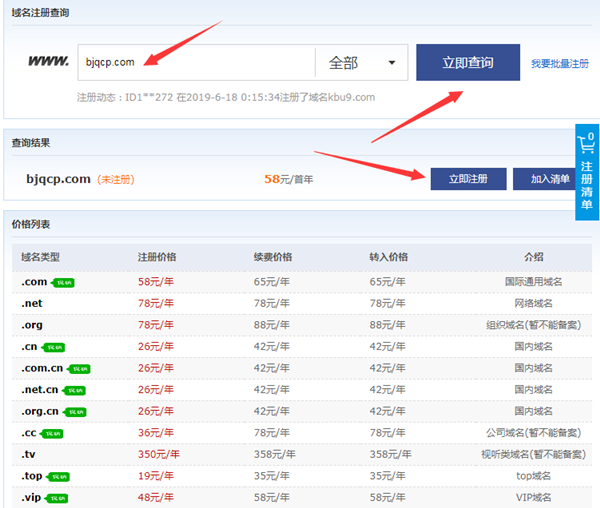Click the green promo badge beside .com.cn
This screenshot has width=600, height=508.
[x=80, y=369]
